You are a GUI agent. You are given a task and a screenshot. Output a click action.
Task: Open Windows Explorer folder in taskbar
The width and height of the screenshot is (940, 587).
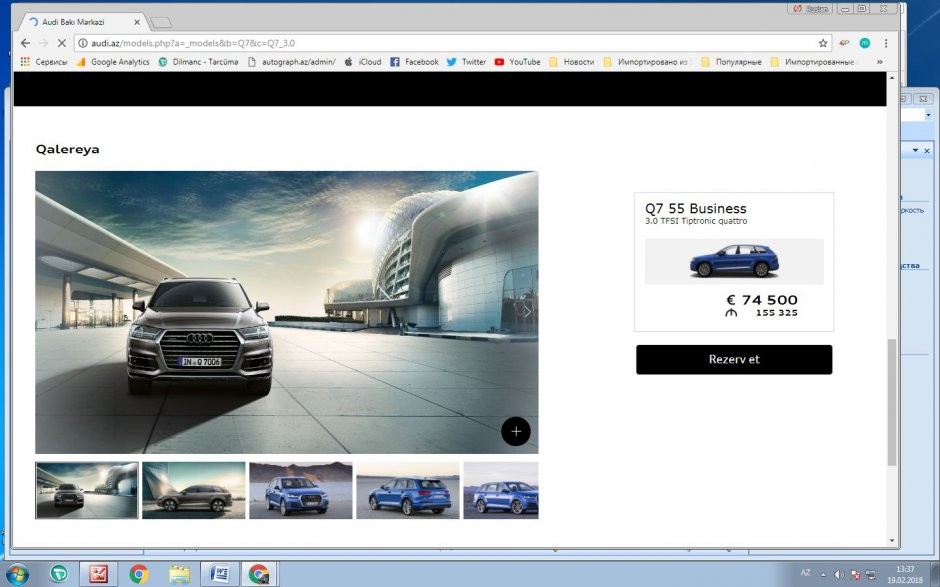[x=180, y=573]
